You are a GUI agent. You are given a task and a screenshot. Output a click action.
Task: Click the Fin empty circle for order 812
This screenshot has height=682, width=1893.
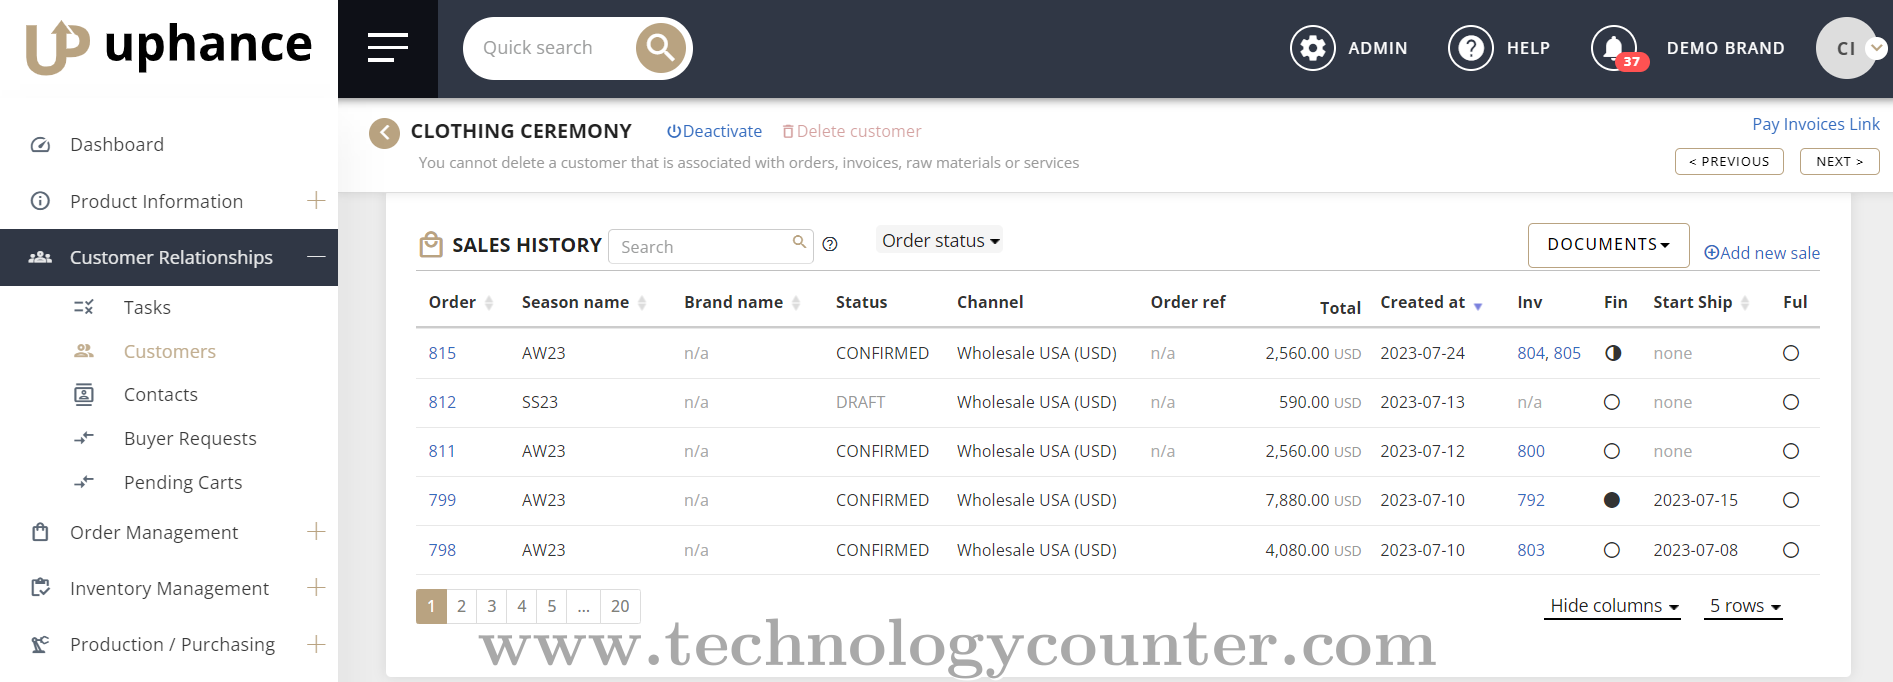click(1612, 402)
